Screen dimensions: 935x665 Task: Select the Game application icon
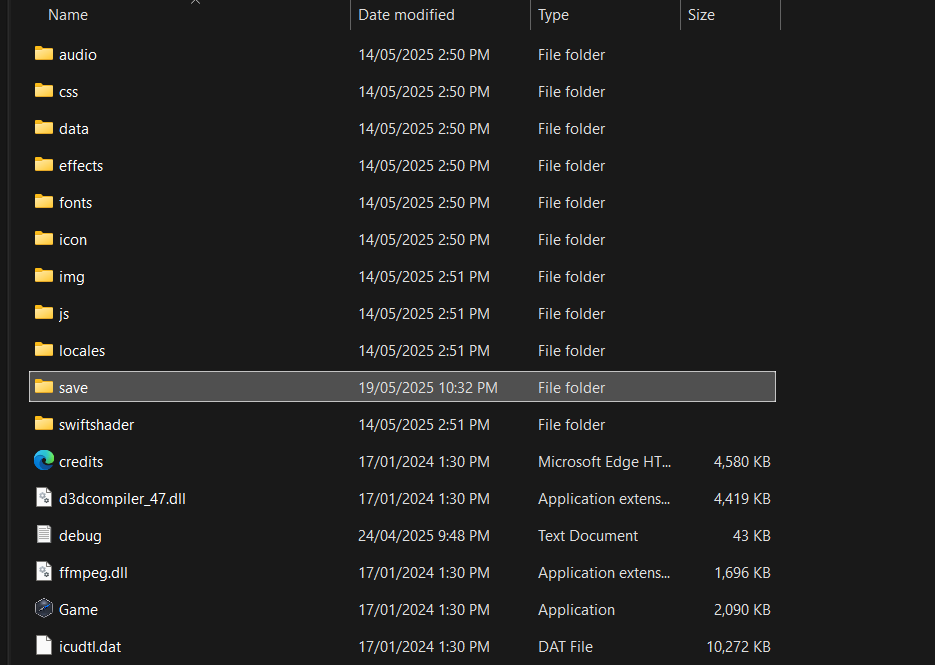point(44,608)
